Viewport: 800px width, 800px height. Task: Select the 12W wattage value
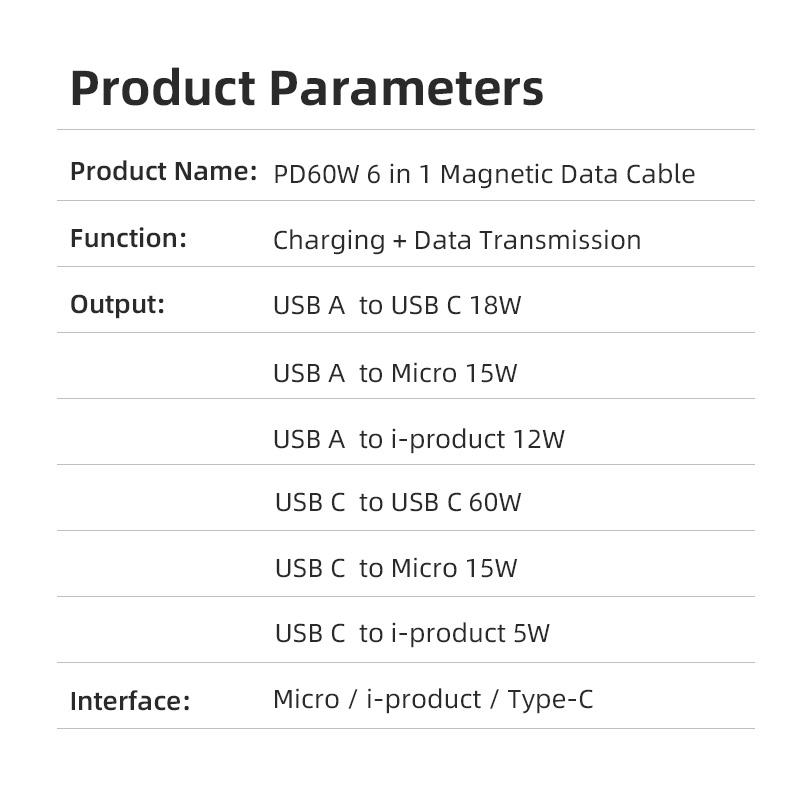point(538,439)
